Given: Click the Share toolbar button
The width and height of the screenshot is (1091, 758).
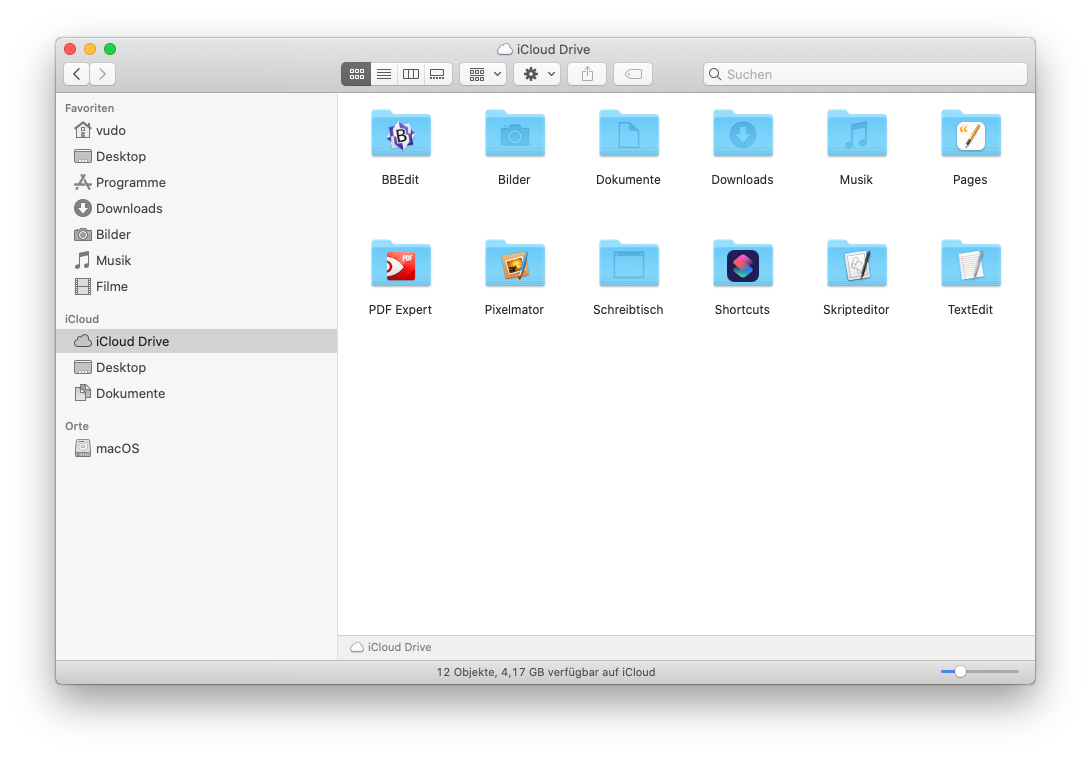Looking at the screenshot, I should click(x=587, y=74).
